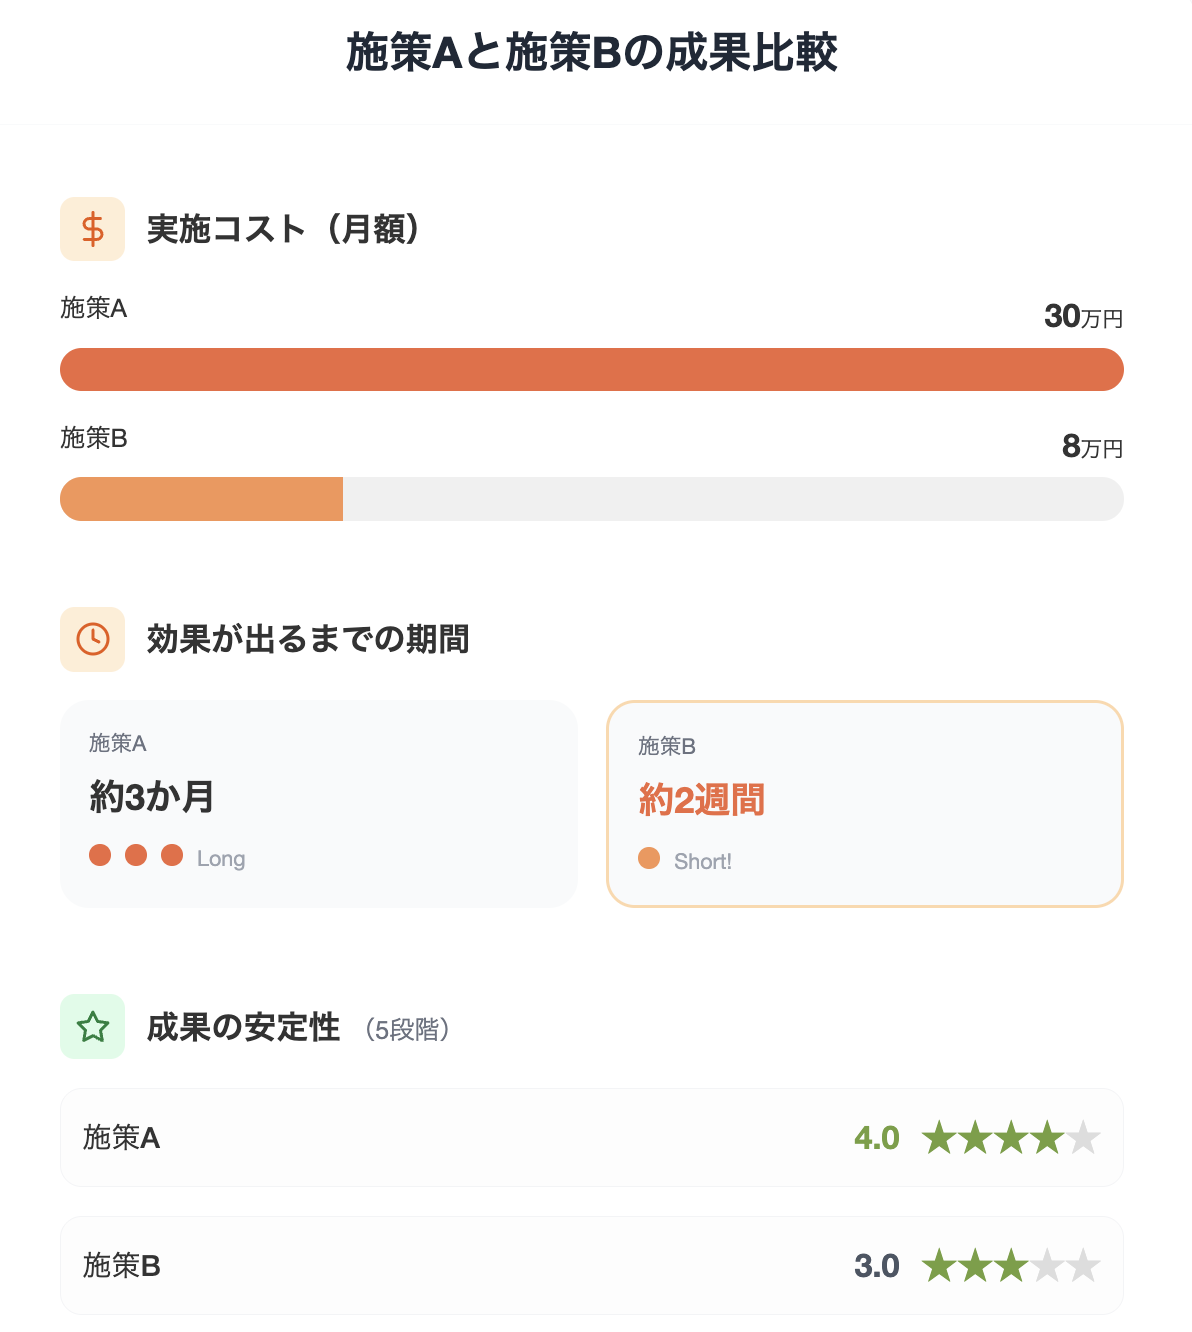Click the green star stability icon

[x=92, y=1026]
